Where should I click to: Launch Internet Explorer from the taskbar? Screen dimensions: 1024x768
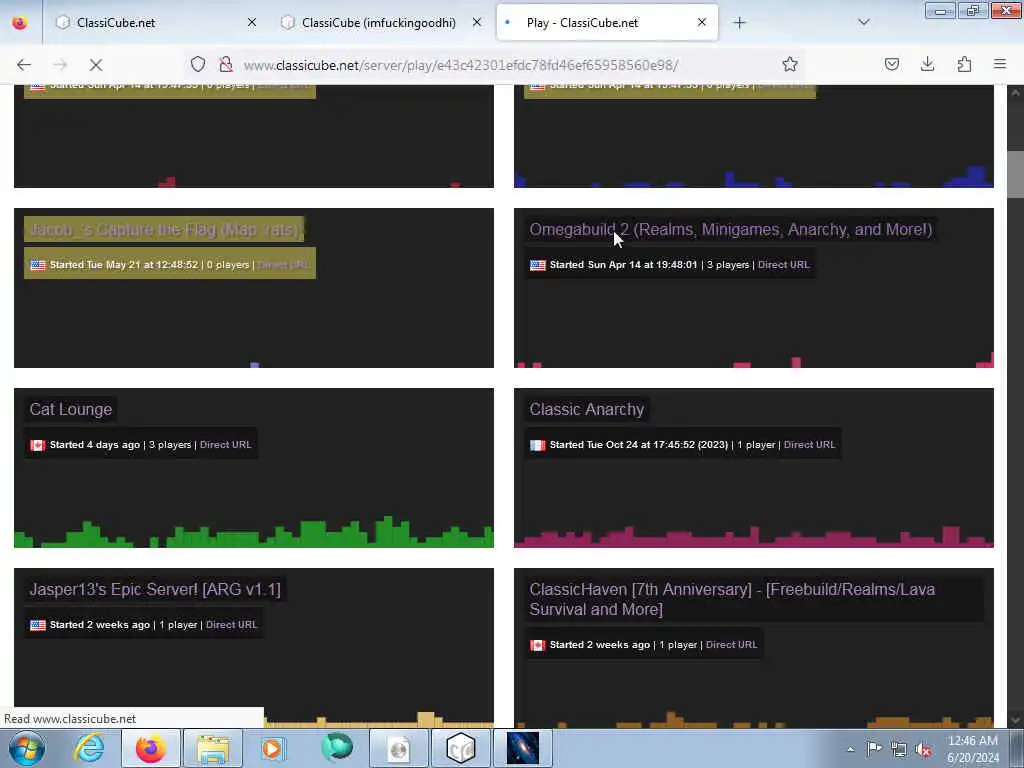coord(88,748)
